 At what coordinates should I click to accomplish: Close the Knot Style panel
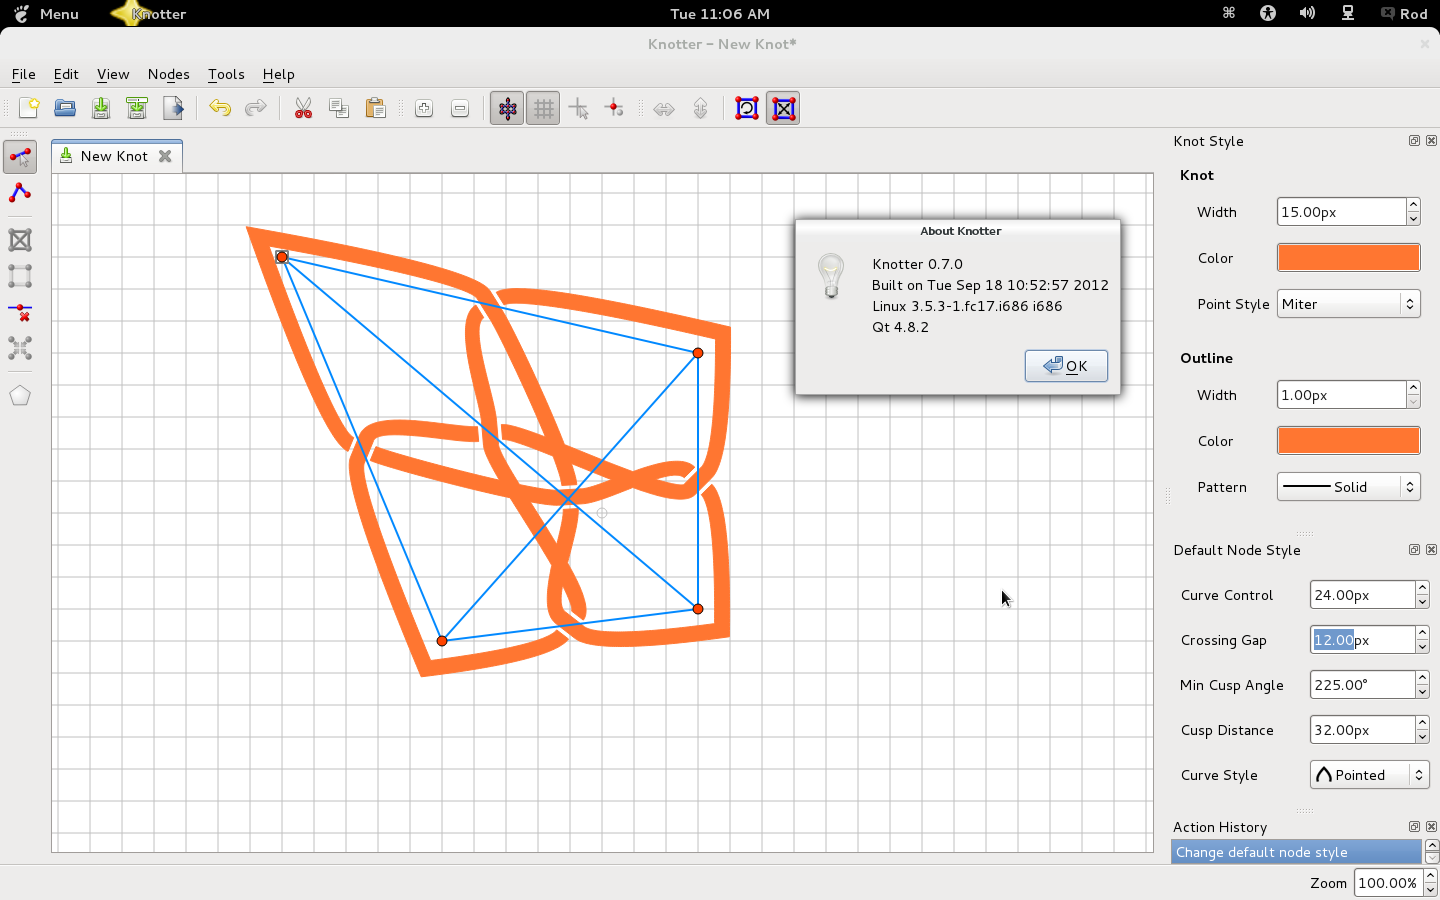(1431, 141)
